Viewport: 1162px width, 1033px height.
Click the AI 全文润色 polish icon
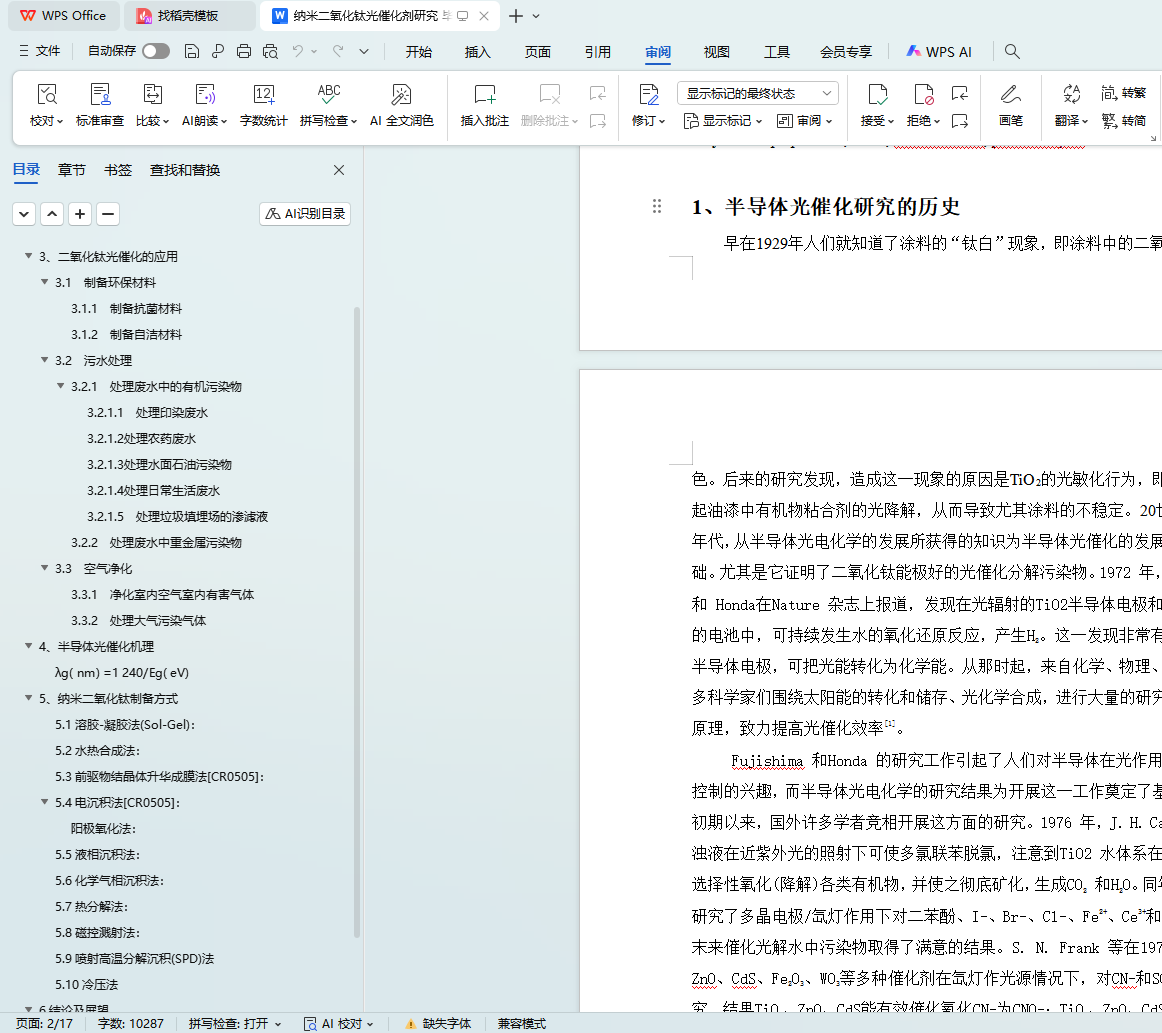401,96
